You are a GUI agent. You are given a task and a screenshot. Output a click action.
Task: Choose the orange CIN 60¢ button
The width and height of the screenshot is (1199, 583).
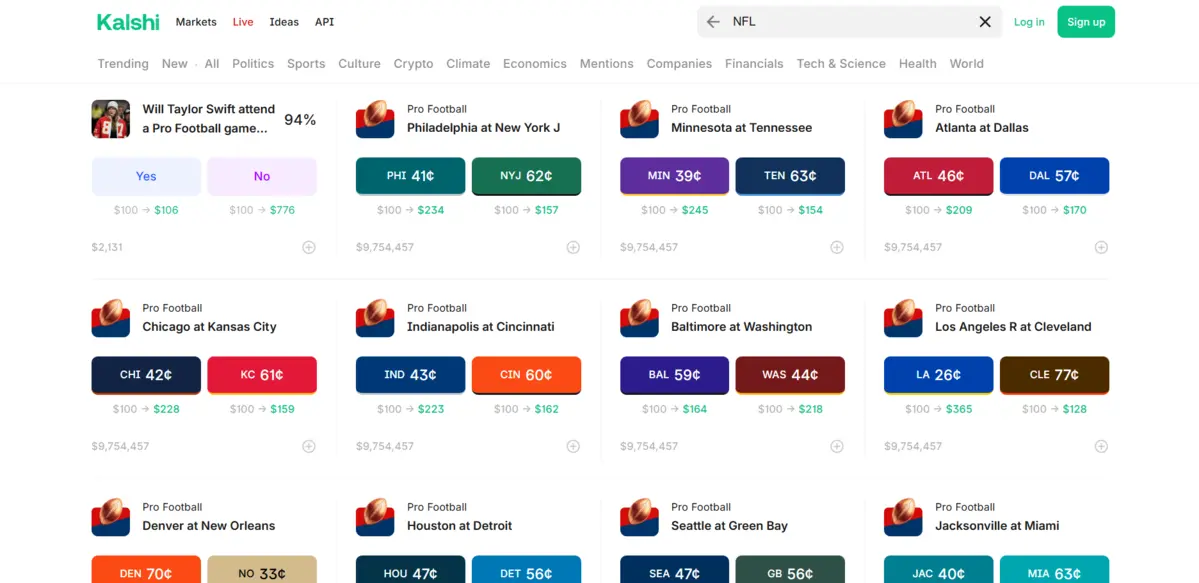(526, 375)
